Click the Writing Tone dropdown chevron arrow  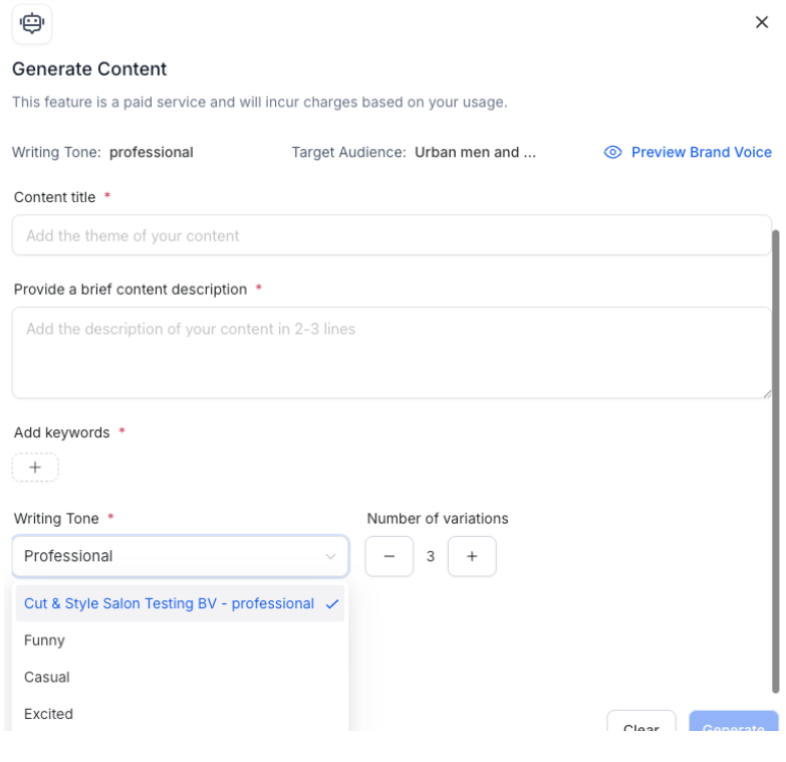click(x=331, y=556)
